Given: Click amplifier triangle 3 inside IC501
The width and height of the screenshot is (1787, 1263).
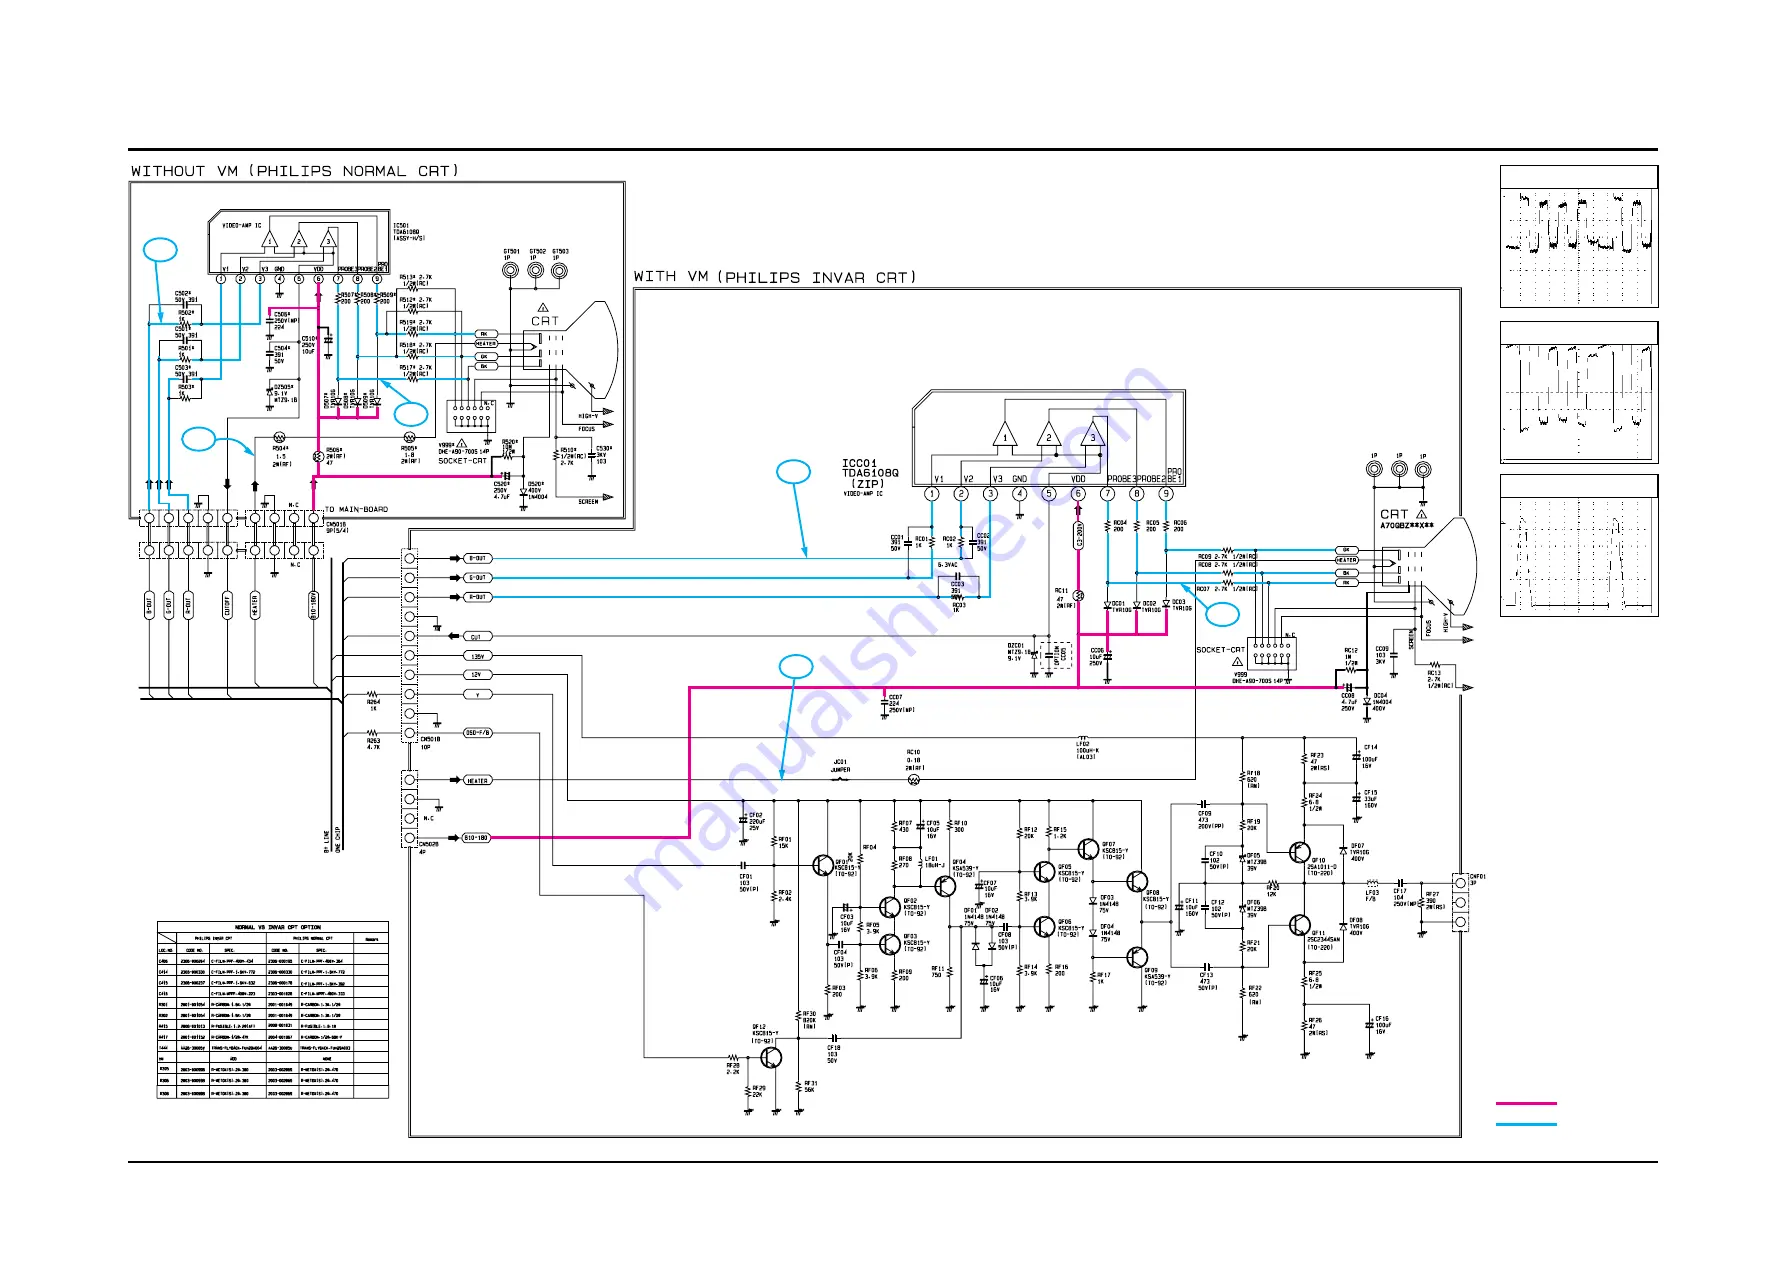Looking at the screenshot, I should [327, 240].
